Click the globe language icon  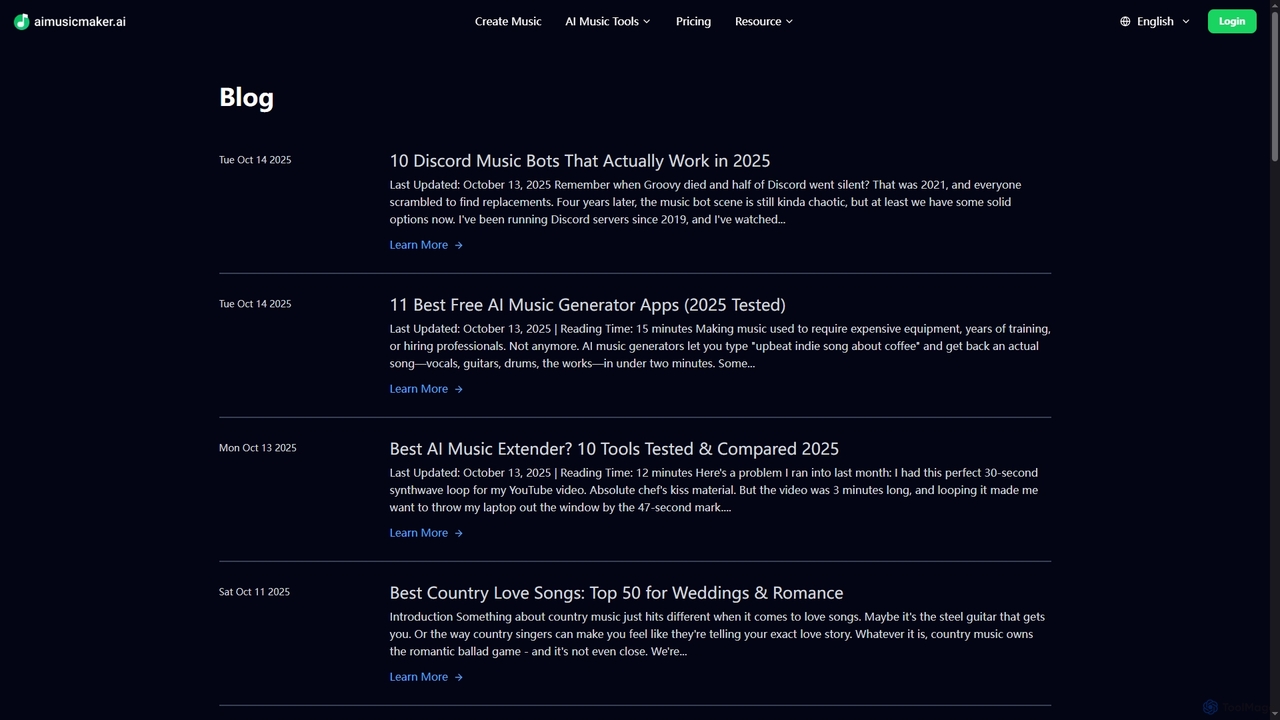[x=1125, y=21]
